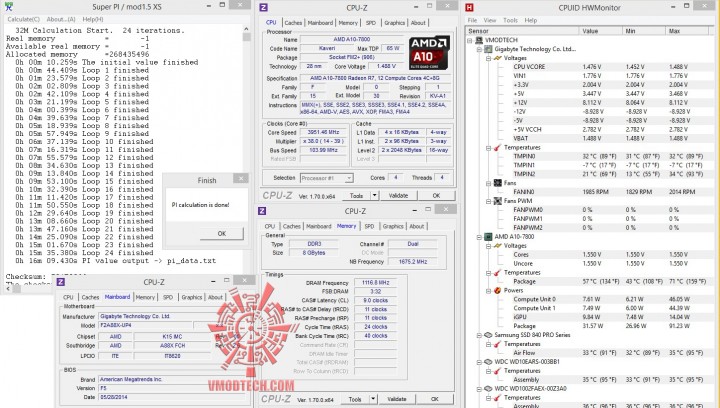Image resolution: width=720 pixels, height=408 pixels.
Task: Click the Super PI vertical scrollbar up arrow
Action: point(246,28)
